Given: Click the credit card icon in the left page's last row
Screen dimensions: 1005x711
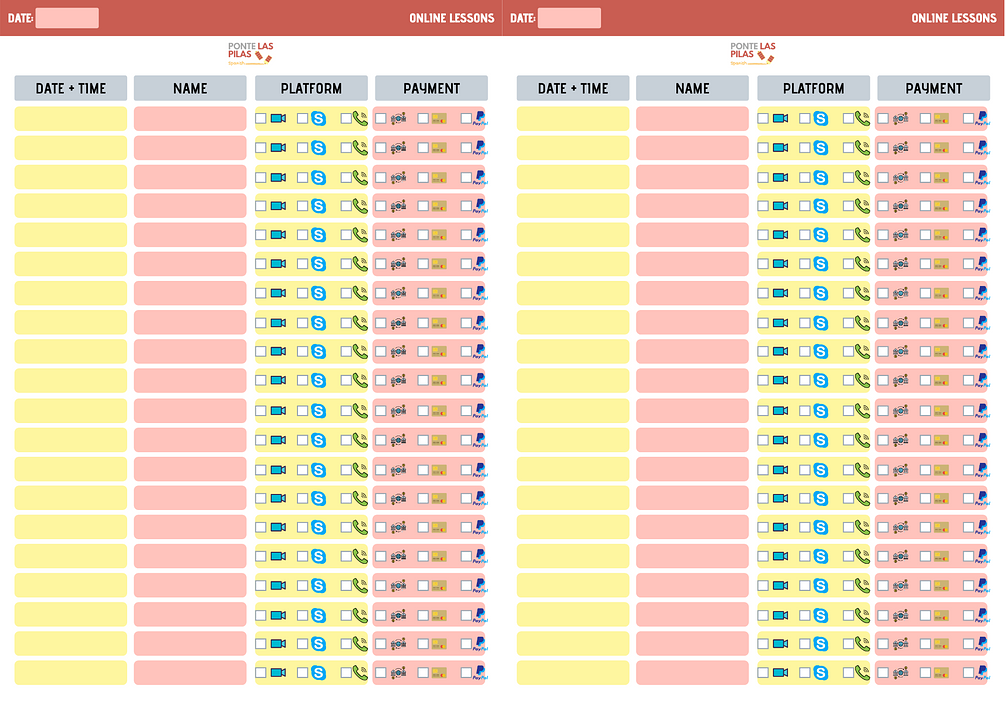Looking at the screenshot, I should tap(439, 673).
